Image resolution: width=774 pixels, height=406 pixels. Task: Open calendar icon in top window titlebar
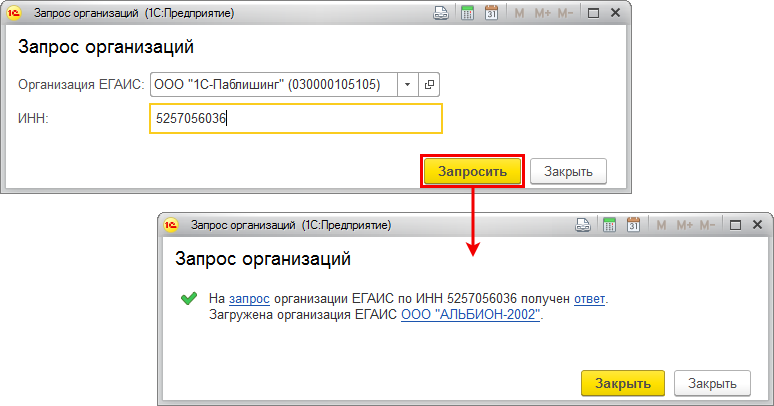(x=491, y=13)
